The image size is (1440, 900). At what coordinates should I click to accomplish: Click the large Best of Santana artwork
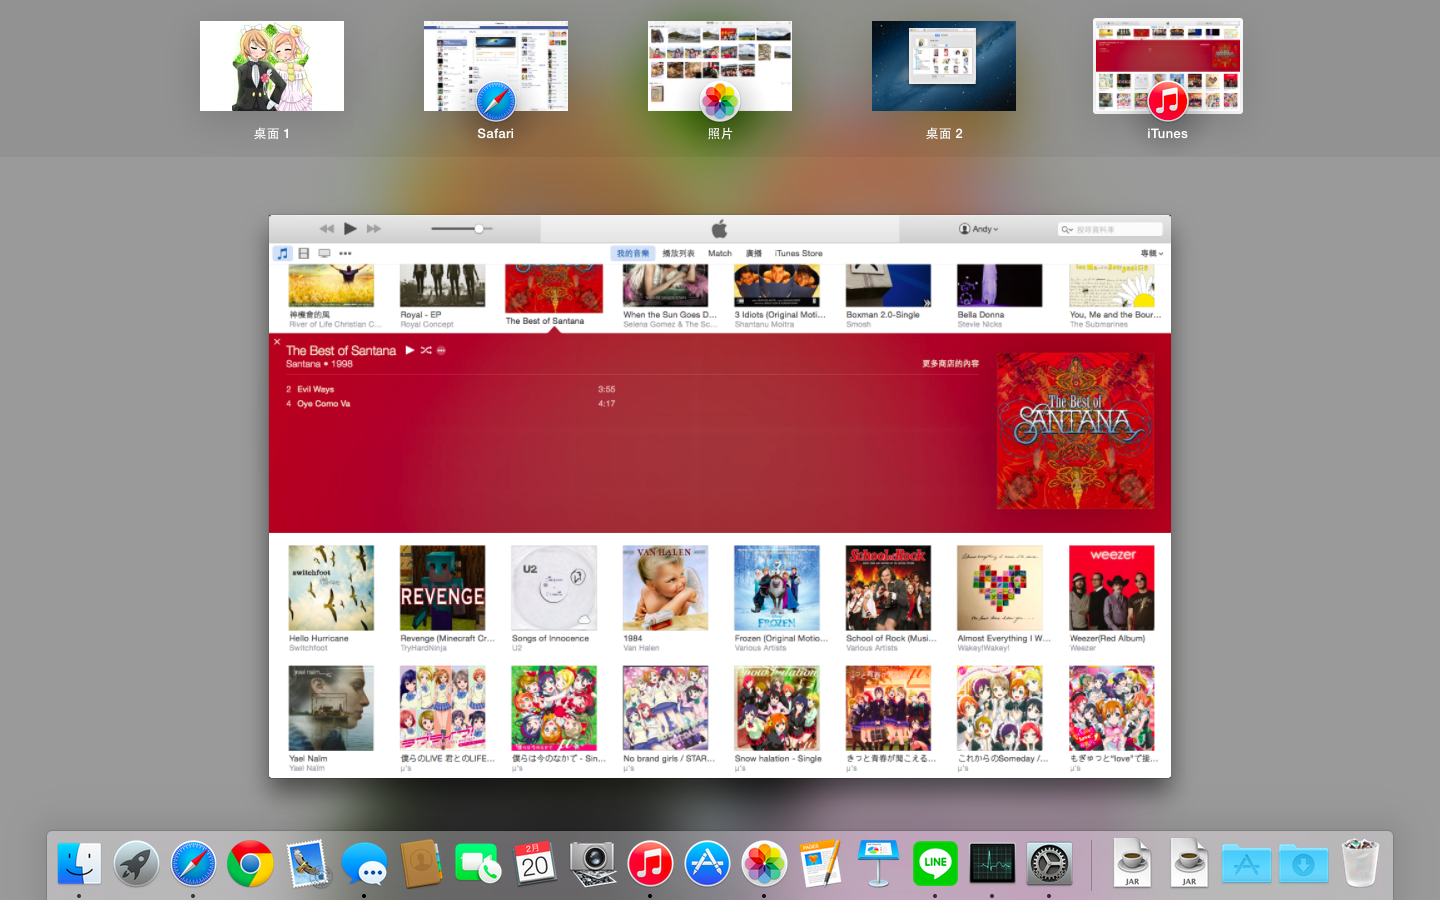pyautogui.click(x=1075, y=431)
